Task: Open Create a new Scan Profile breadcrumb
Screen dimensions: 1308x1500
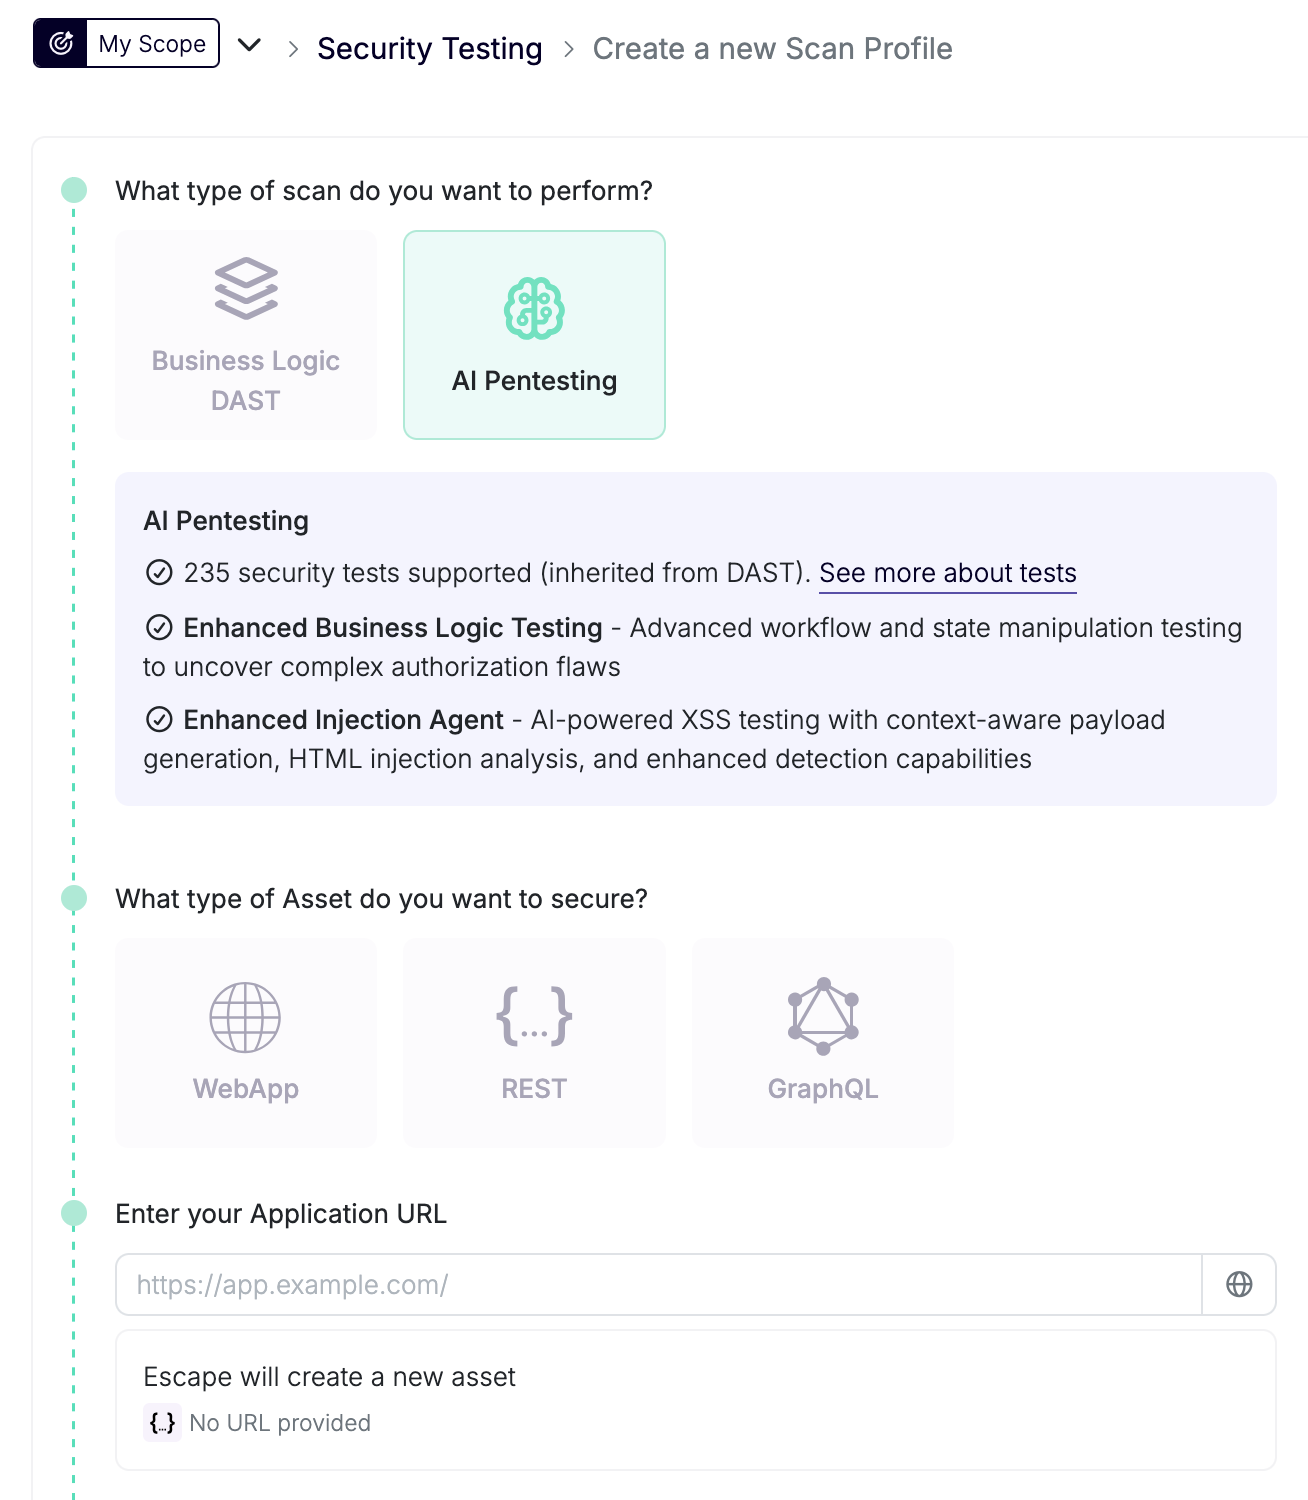Action: 772,48
